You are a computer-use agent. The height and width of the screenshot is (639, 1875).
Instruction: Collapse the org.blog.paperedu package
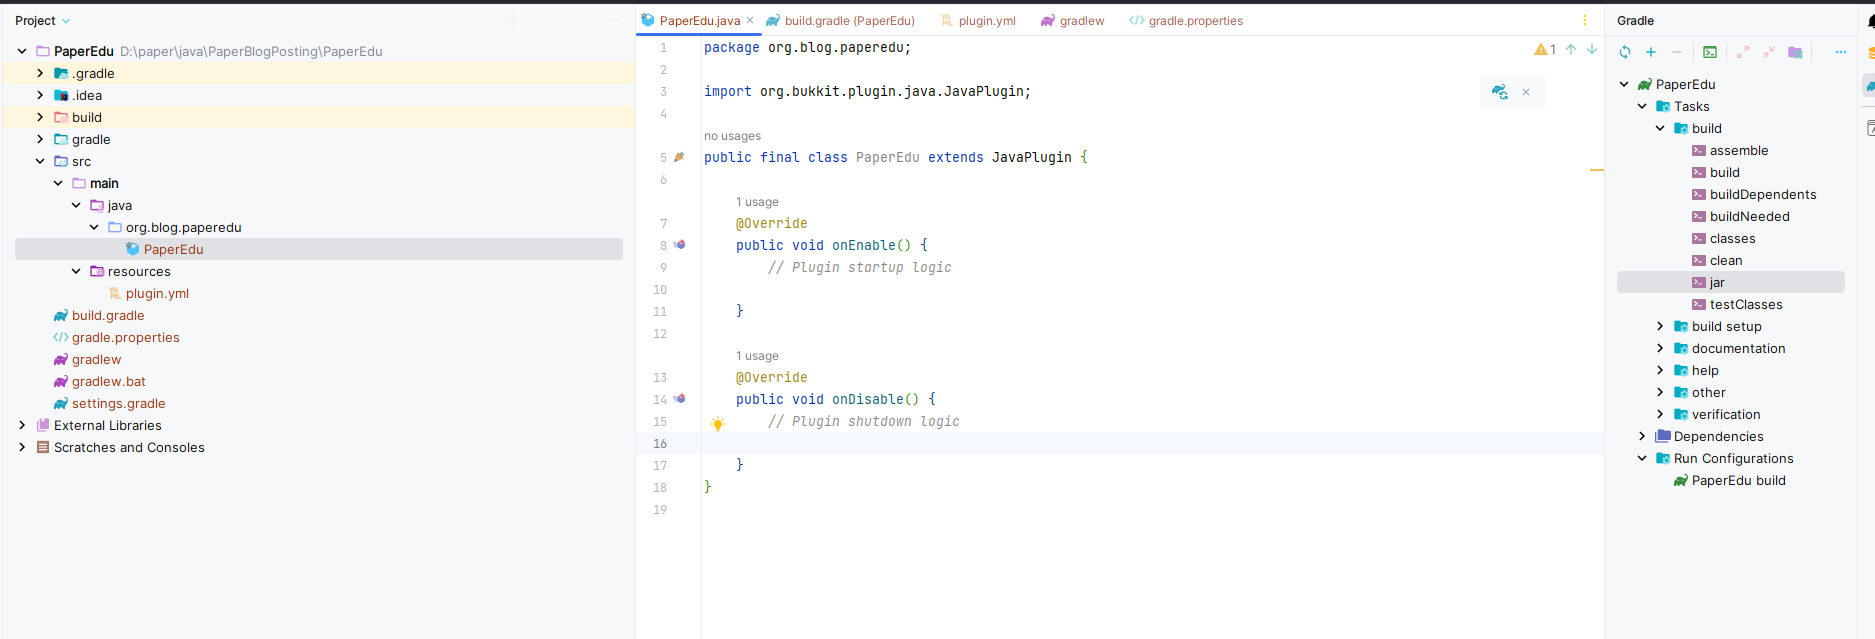click(x=94, y=227)
